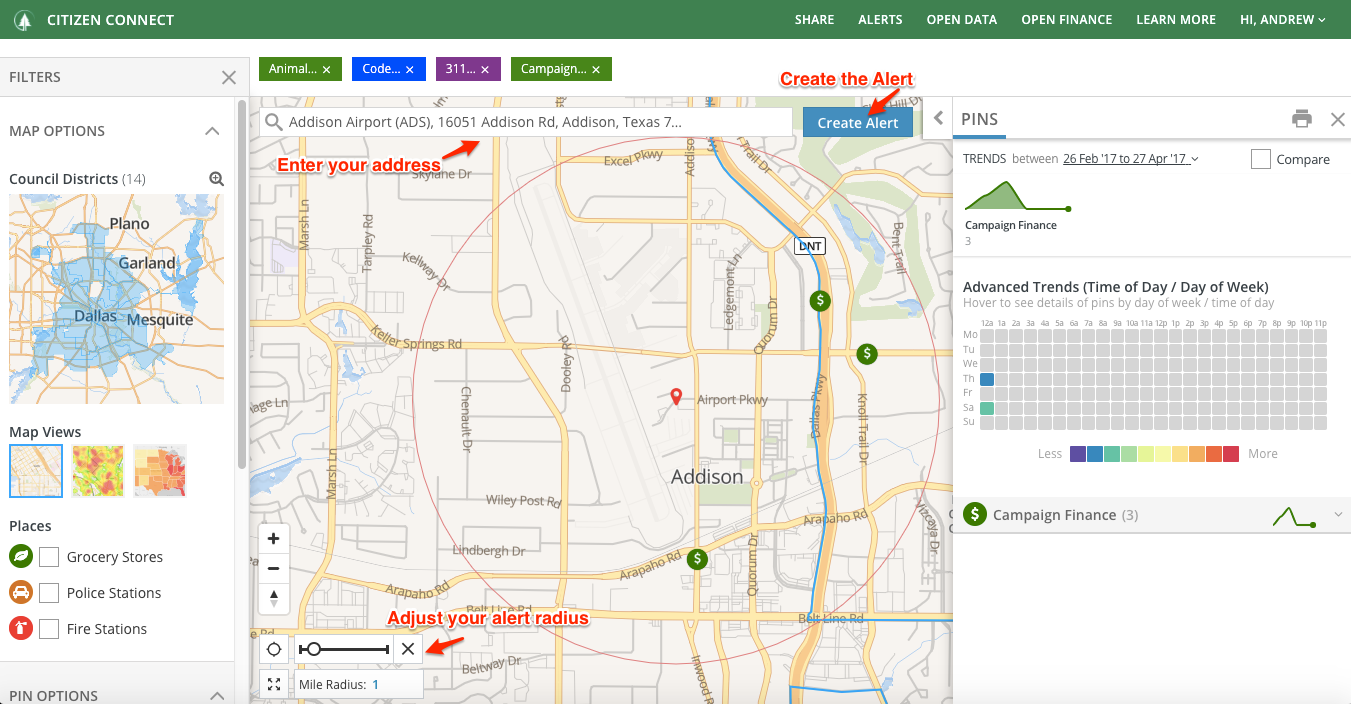Screen dimensions: 1351x704
Task: Switch to the PINS tab
Action: tap(979, 119)
